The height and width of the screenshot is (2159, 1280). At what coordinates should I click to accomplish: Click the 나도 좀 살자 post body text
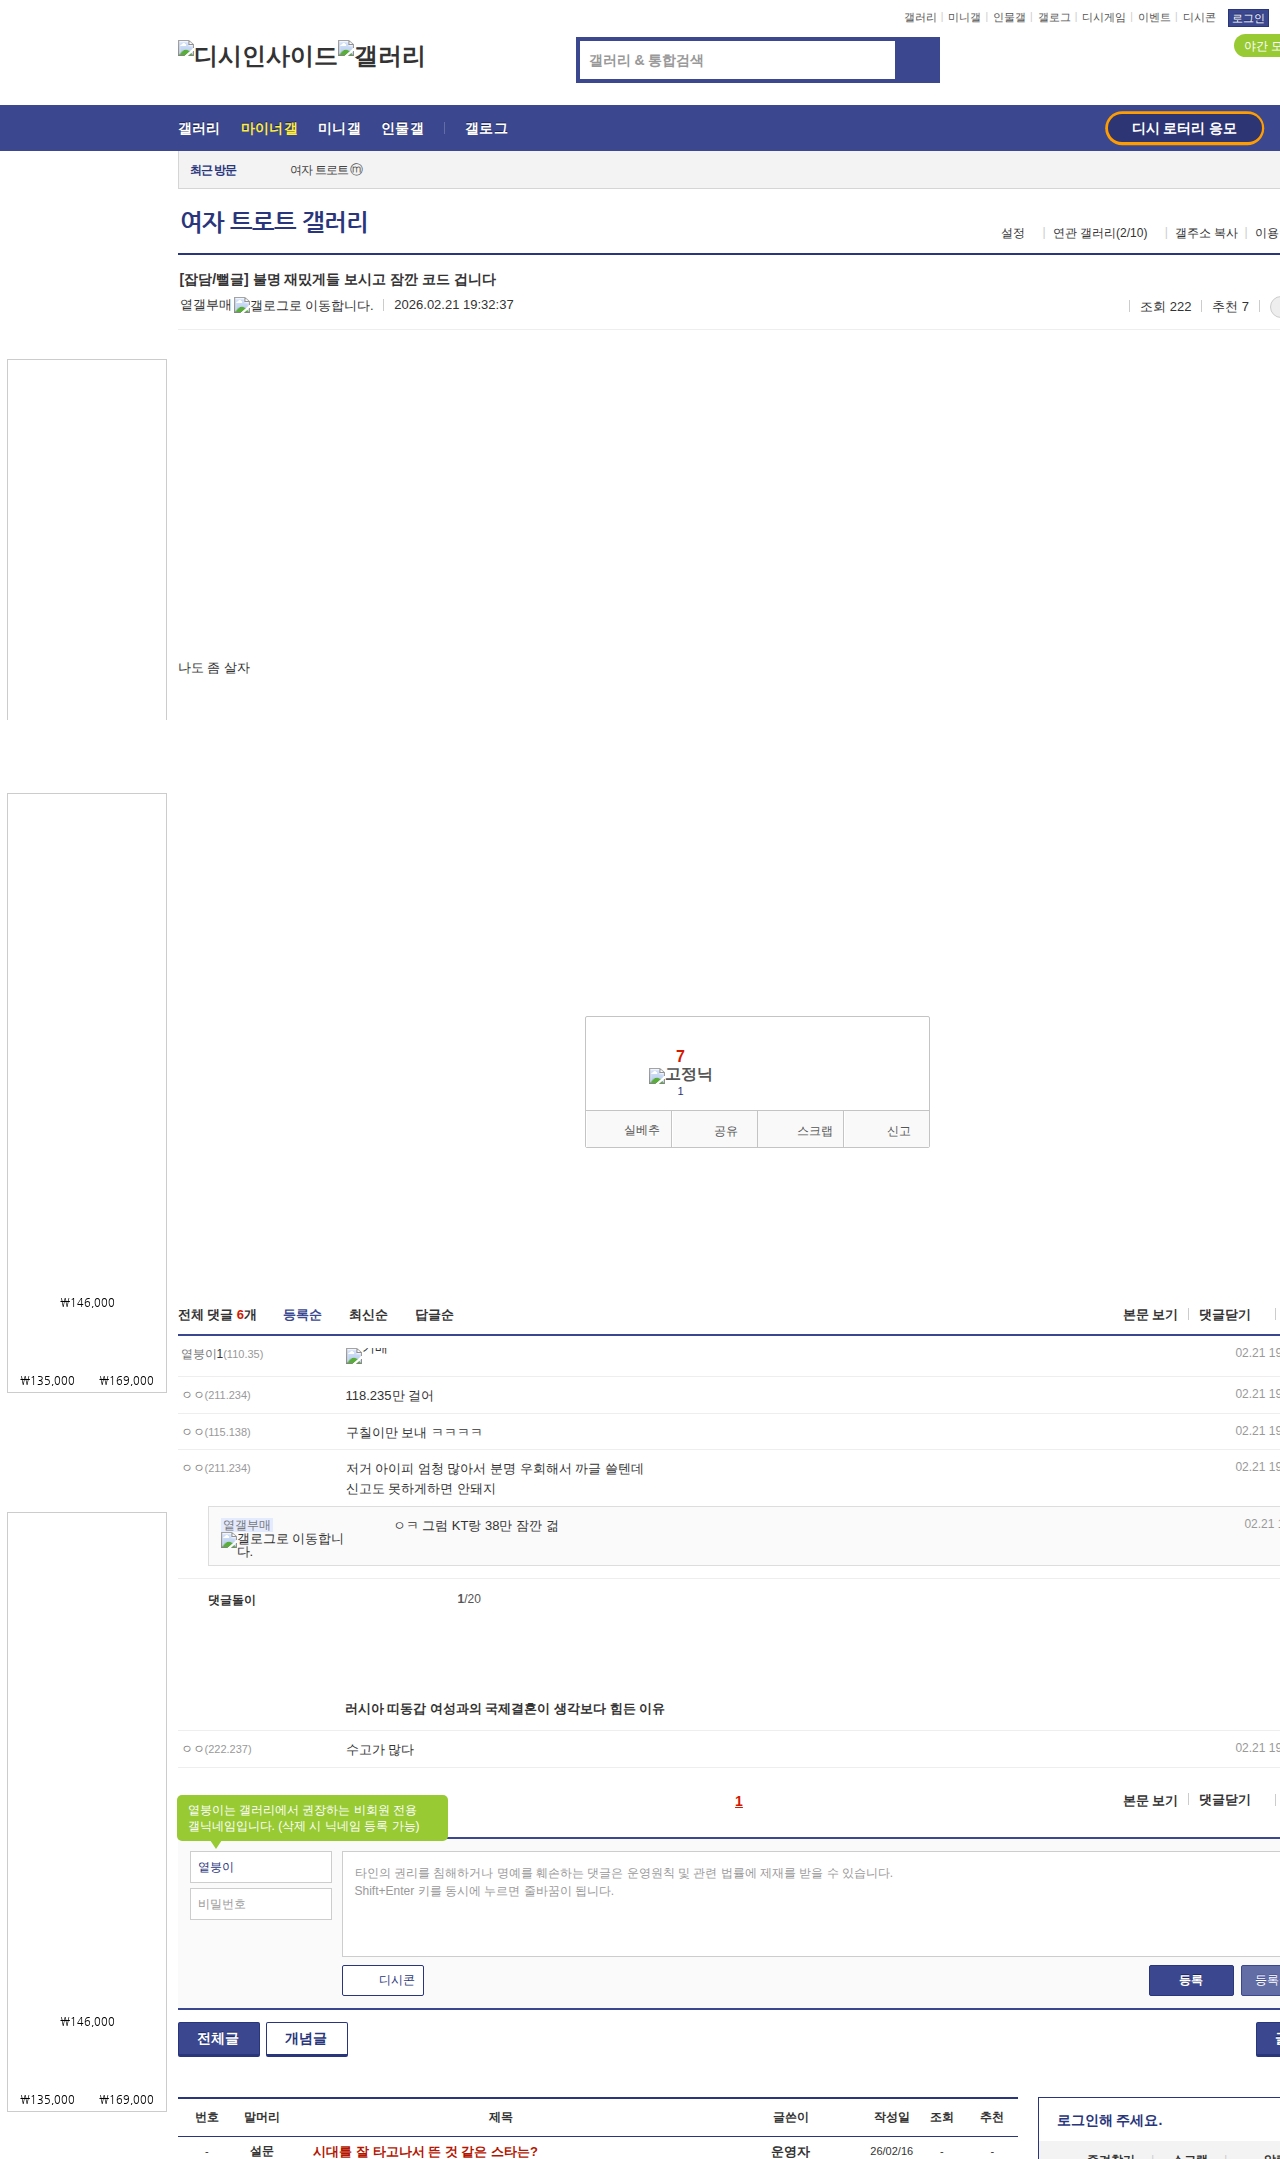coord(214,668)
